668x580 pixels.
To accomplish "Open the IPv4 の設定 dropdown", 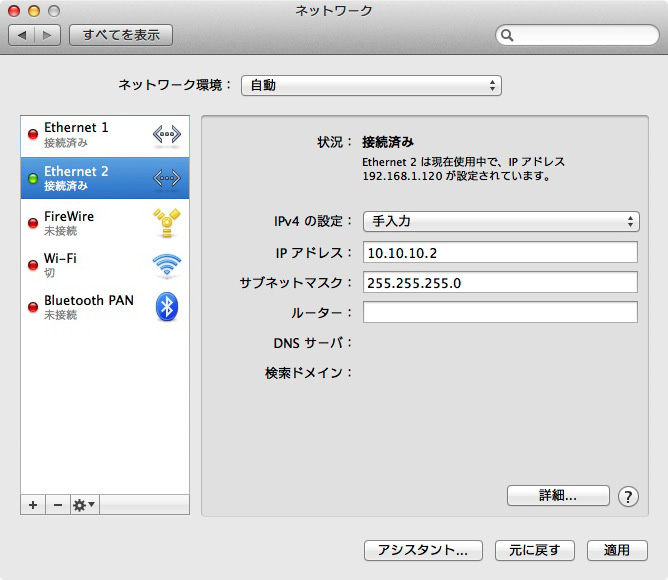I will pyautogui.click(x=501, y=222).
